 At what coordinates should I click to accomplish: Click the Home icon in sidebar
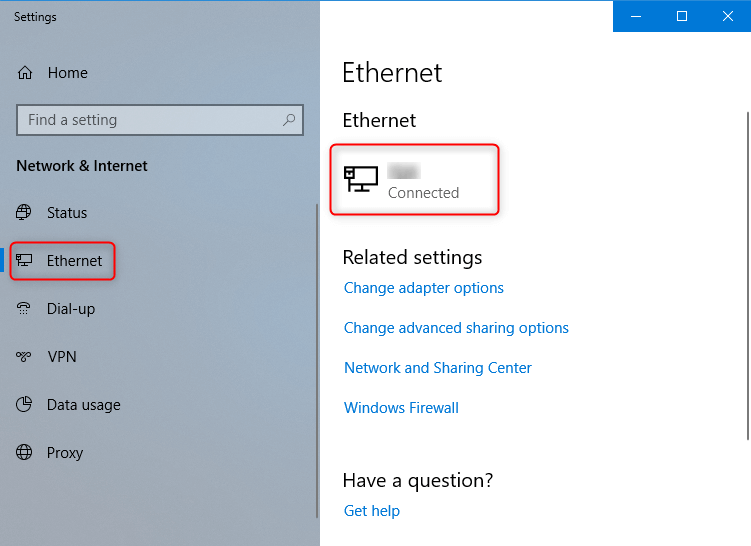(25, 73)
